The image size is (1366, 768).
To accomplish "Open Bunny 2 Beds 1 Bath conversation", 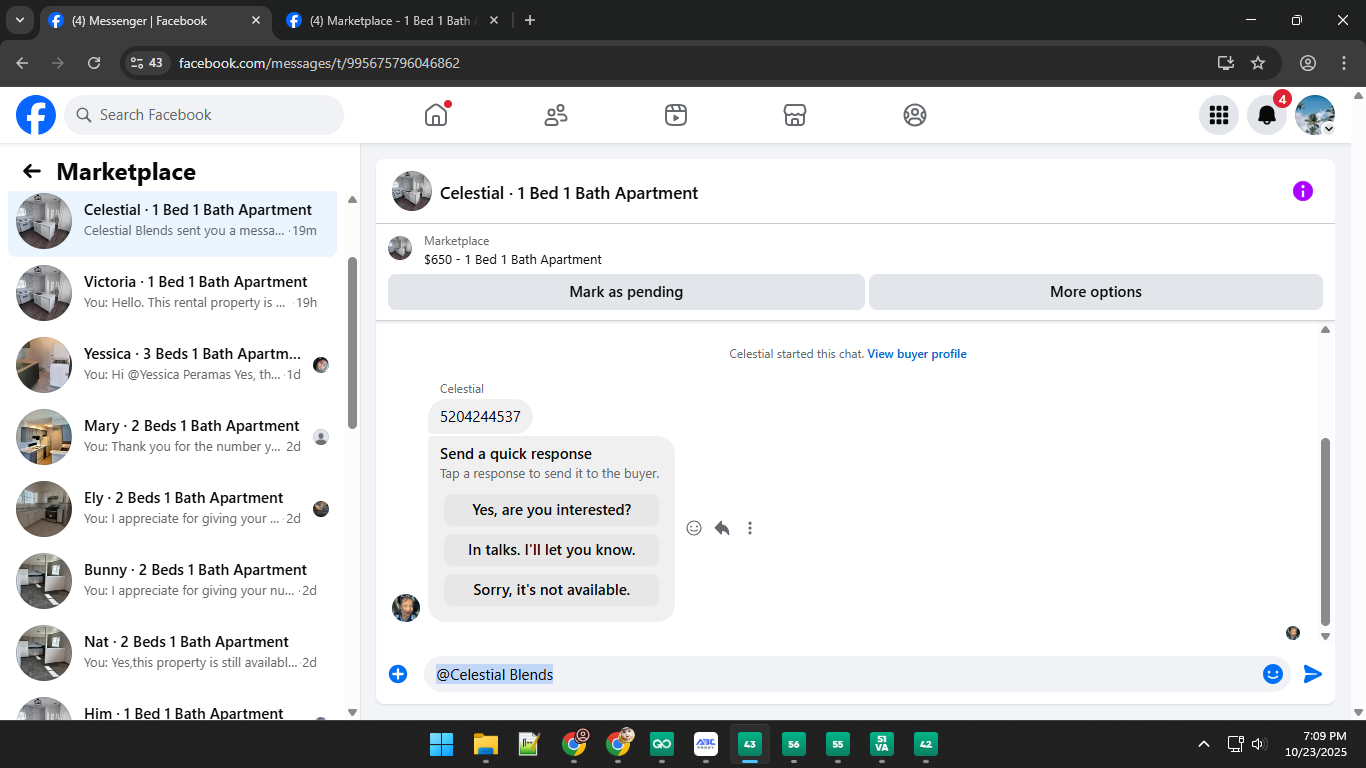I will click(x=172, y=580).
